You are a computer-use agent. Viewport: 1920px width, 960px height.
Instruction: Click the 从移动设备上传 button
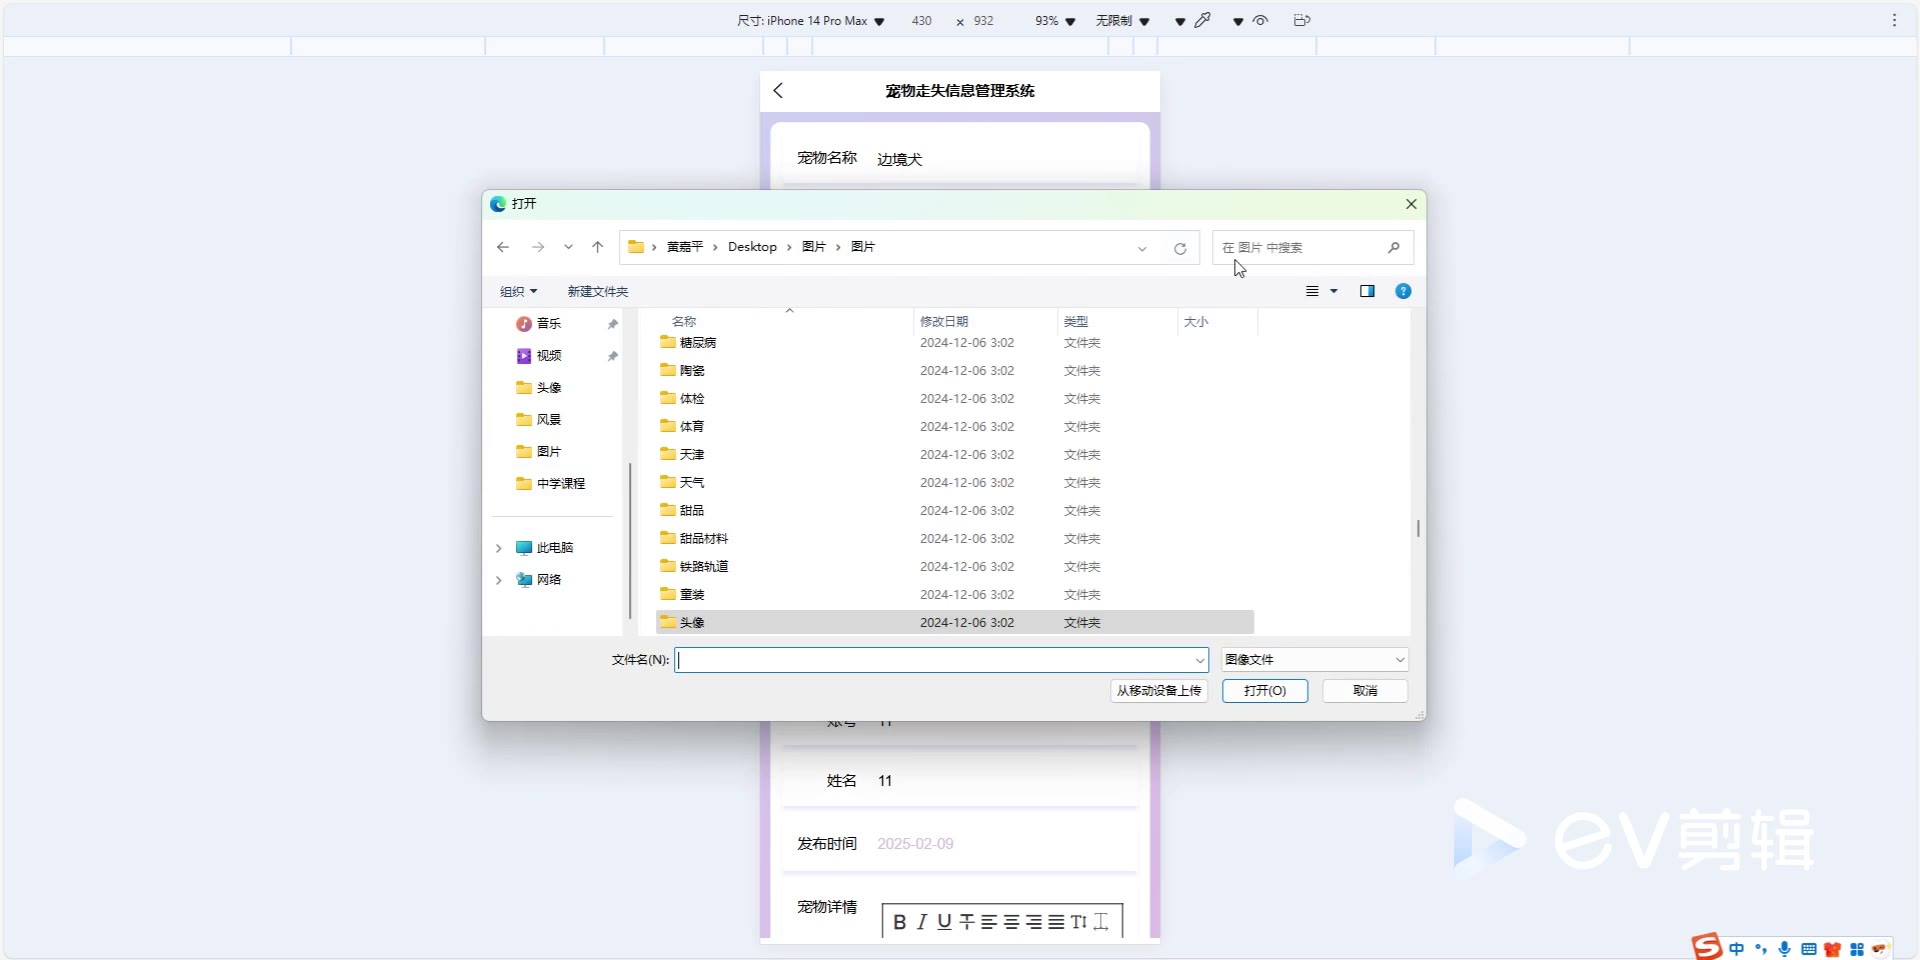[1159, 691]
